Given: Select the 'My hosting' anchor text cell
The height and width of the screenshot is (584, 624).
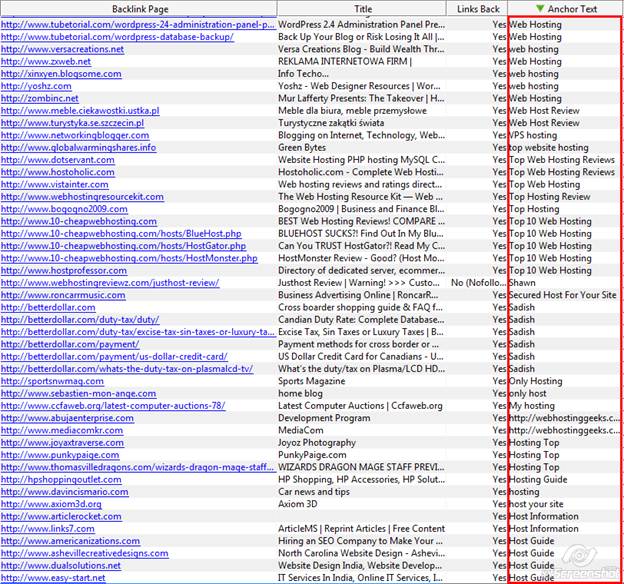Looking at the screenshot, I should (x=532, y=406).
